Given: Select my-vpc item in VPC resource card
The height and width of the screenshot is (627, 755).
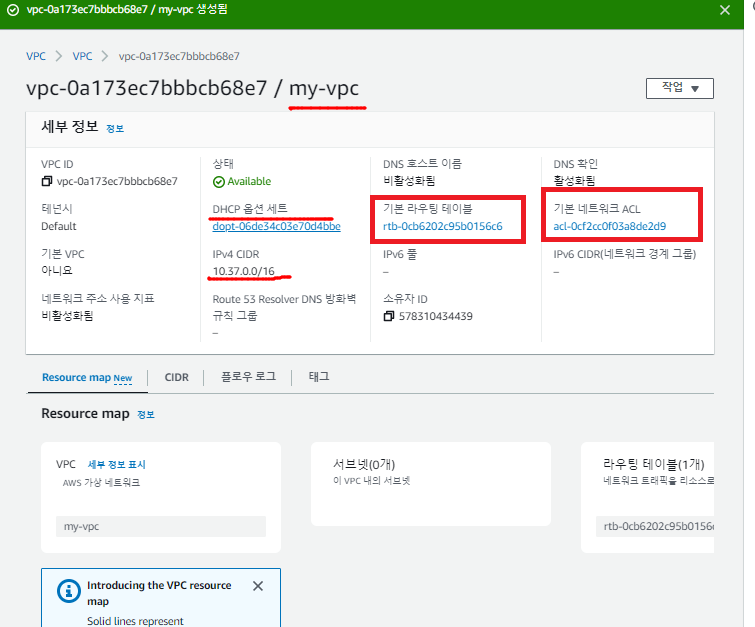Looking at the screenshot, I should tap(161, 526).
